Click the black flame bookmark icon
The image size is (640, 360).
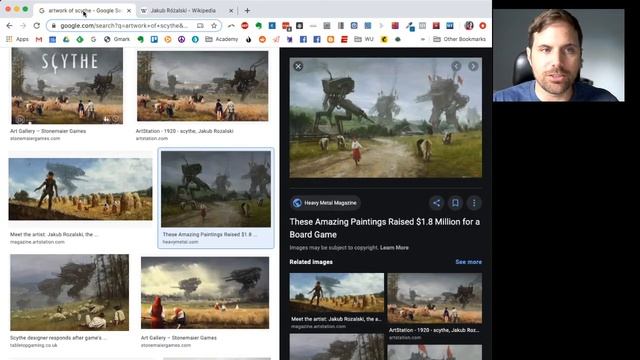point(249,39)
